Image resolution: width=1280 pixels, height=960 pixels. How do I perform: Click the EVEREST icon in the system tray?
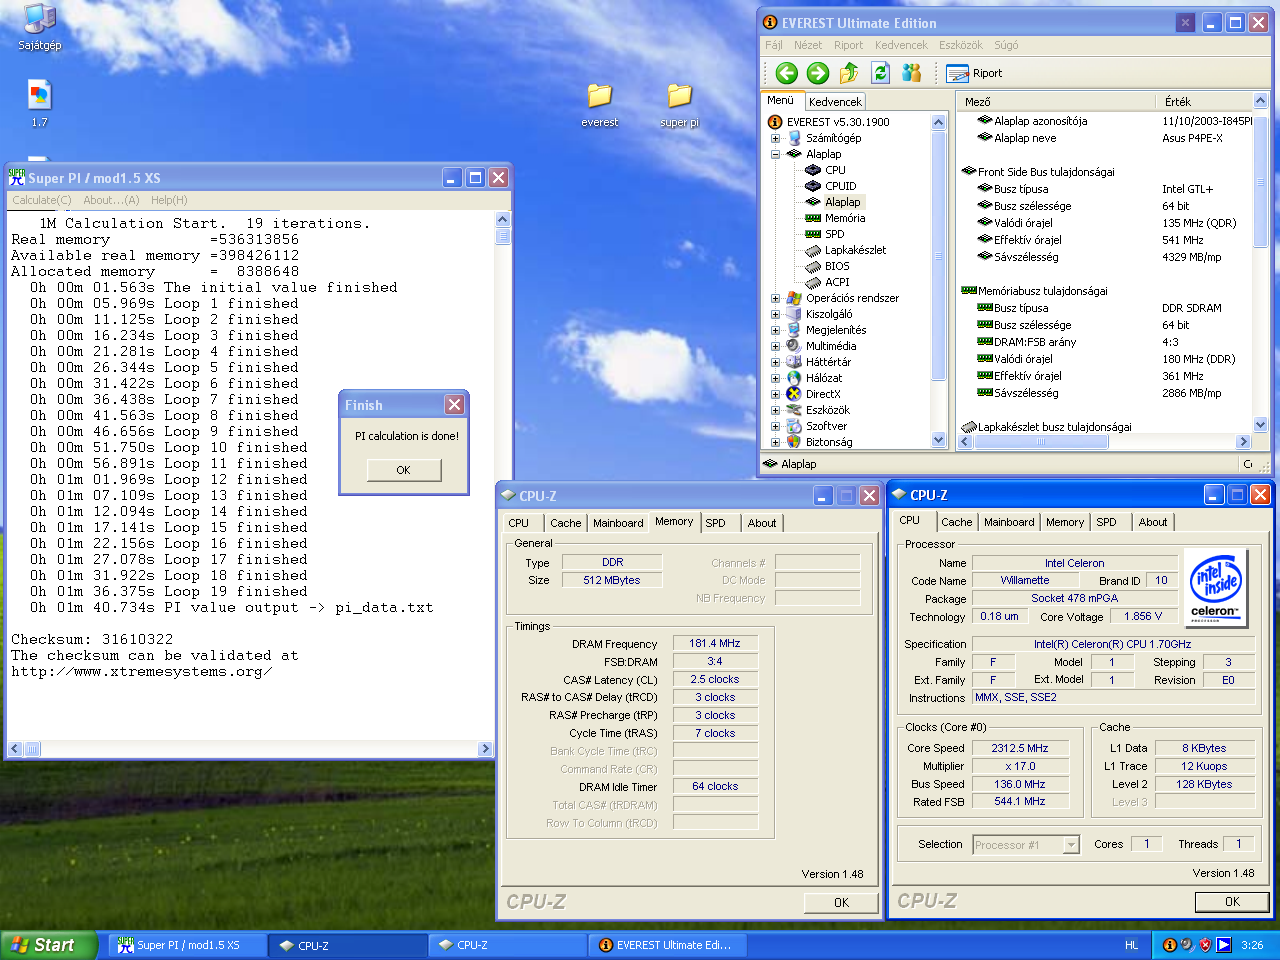click(x=1169, y=945)
